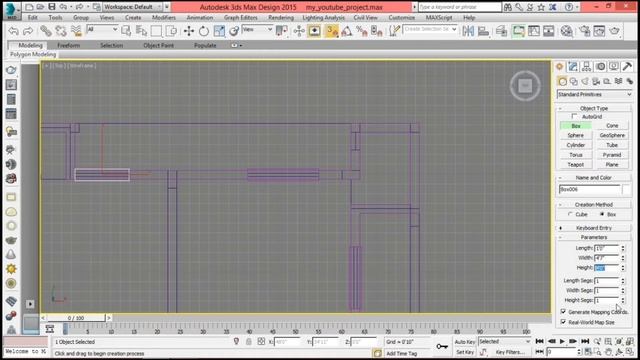This screenshot has width=640, height=360.
Task: Open the selection filter All dropdown
Action: pyautogui.click(x=102, y=30)
